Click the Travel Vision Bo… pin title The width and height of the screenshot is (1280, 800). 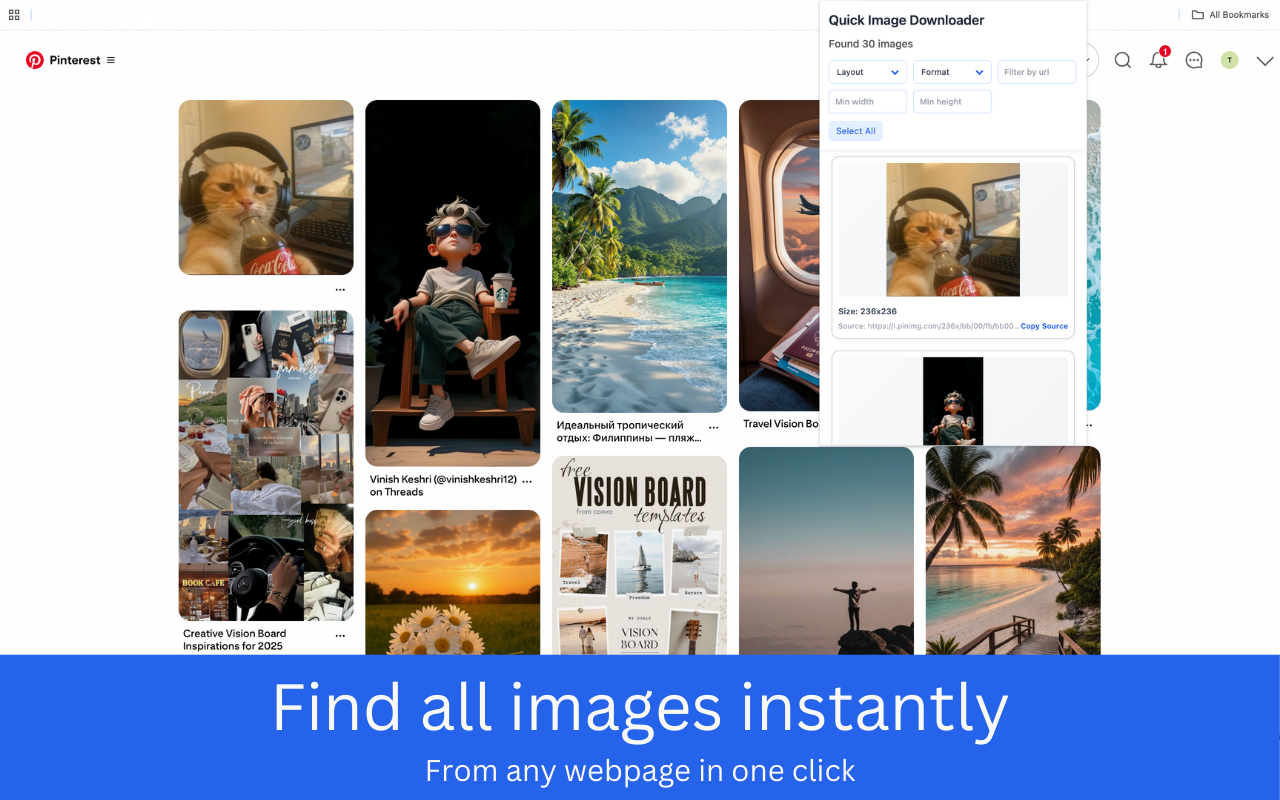[x=781, y=424]
